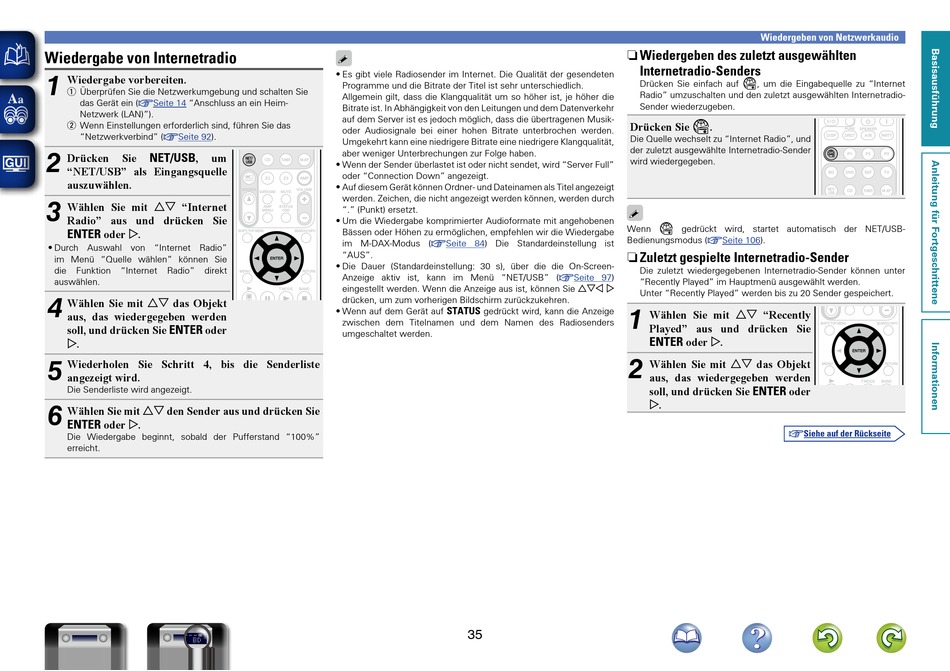The image size is (950, 671).
Task: Click the text 'Die Senderliste wird angezeigt.'
Action: [129, 390]
